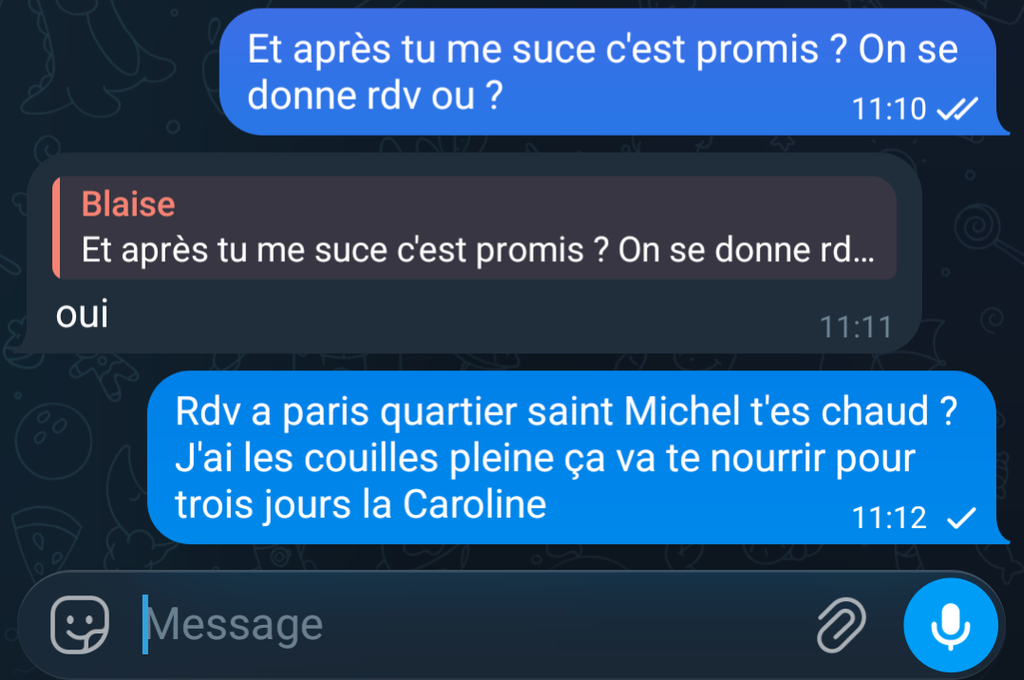Click the double check mark read receipt
The image size is (1024, 680).
coord(957,108)
